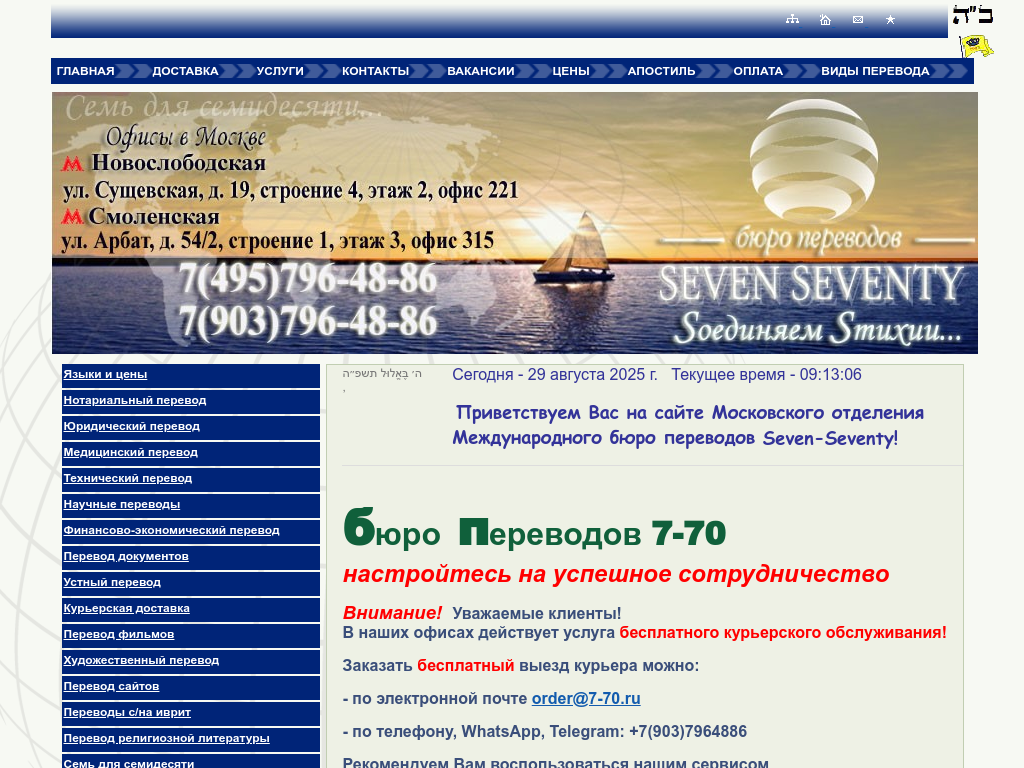Click the order@7-70.ru email link
This screenshot has width=1024, height=768.
tap(586, 699)
